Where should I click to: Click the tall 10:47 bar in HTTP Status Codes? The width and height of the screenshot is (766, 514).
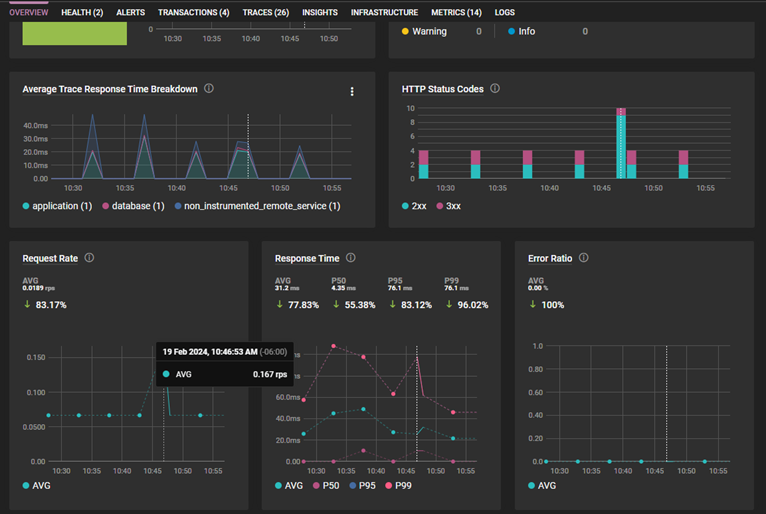coord(621,143)
